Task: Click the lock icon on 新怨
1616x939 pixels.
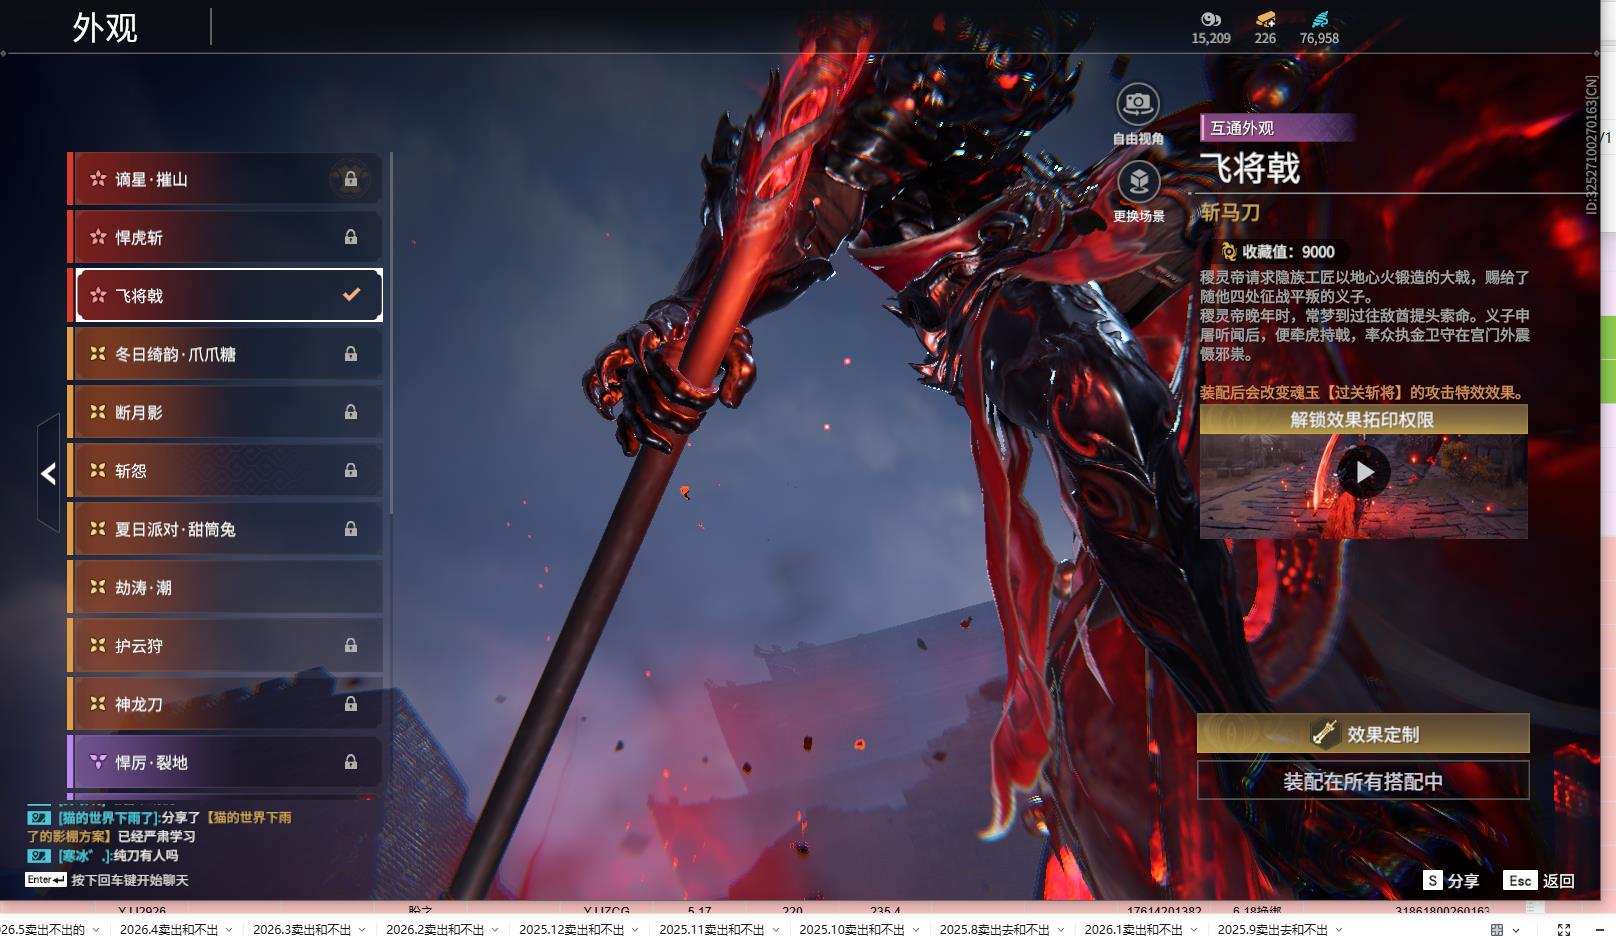Action: click(x=351, y=470)
